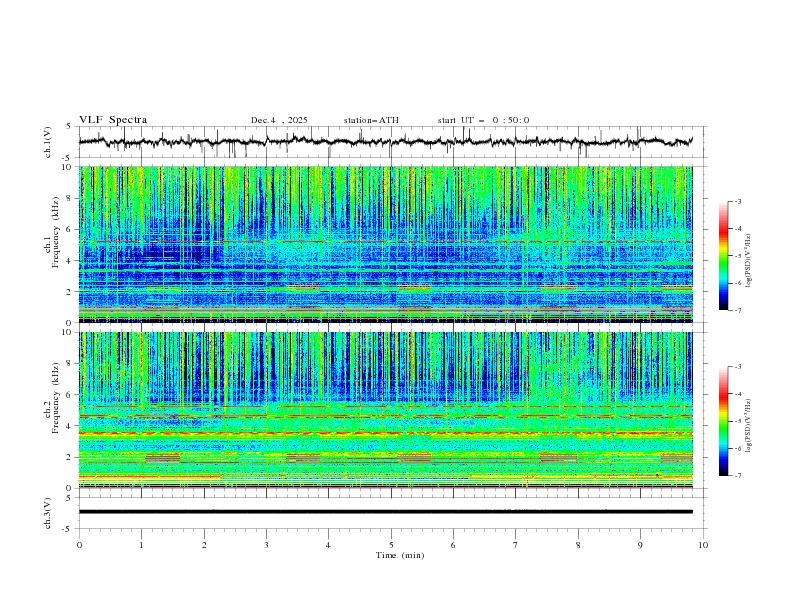Click time axis tick label "1"
This screenshot has width=792, height=612.
pyautogui.click(x=141, y=545)
